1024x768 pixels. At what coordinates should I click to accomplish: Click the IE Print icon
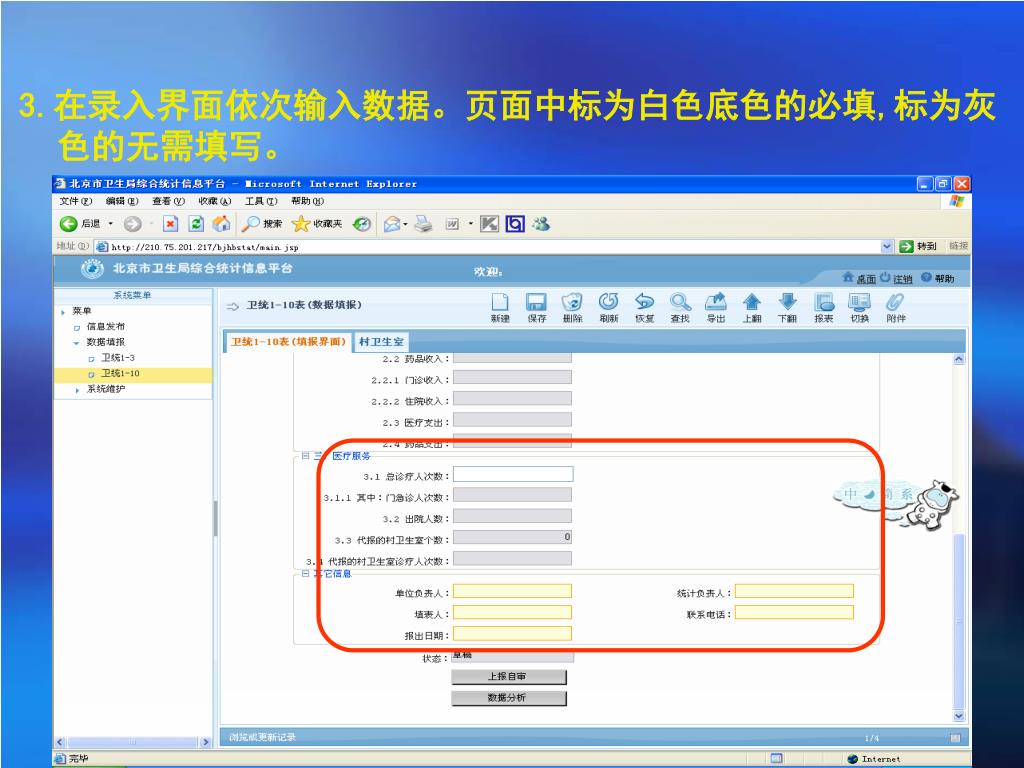point(423,224)
